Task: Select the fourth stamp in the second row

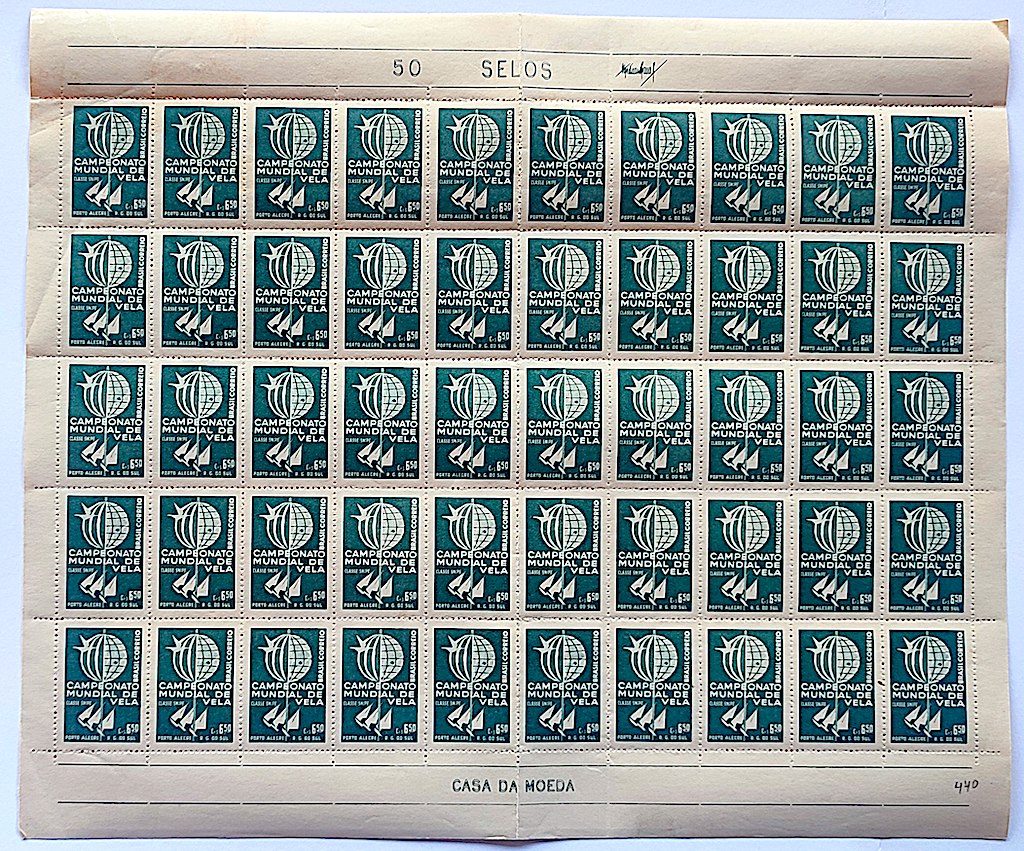Action: (382, 293)
